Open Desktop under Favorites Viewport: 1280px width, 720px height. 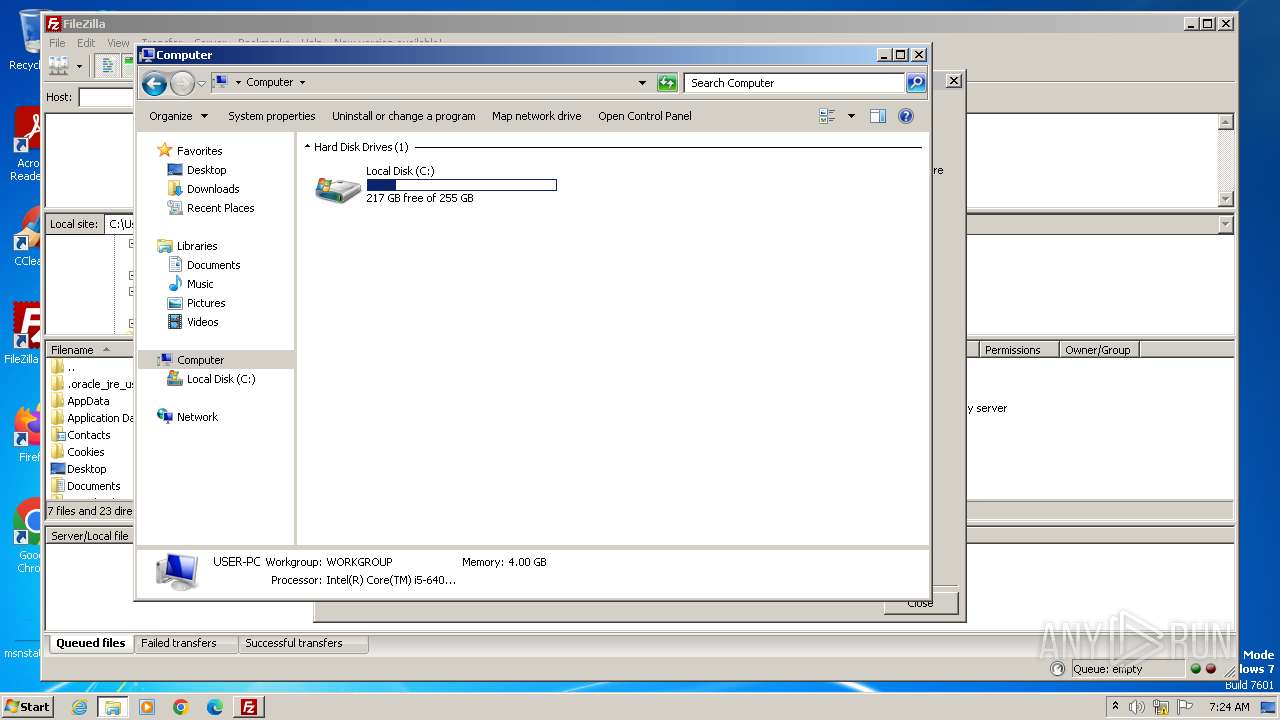pyautogui.click(x=206, y=170)
